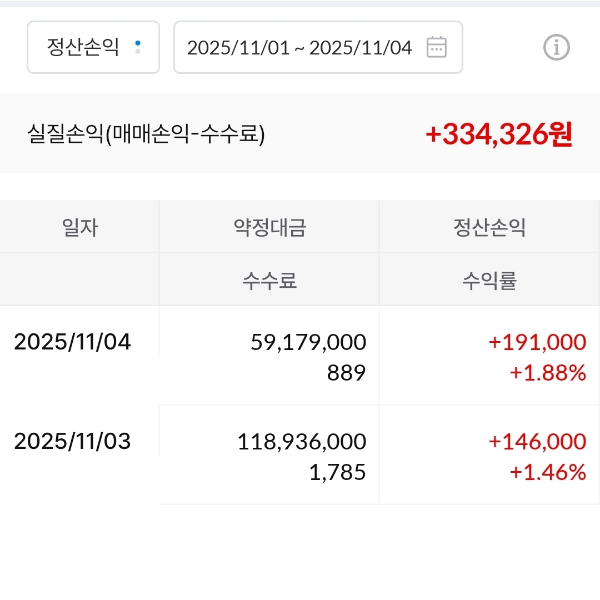Select the 118,936,000 contract amount
600x600 pixels.
click(x=301, y=441)
